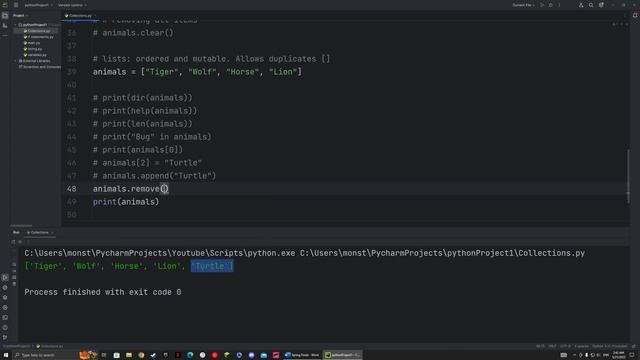Open Run tool window sidebar icon
Screen dimensions: 640x360
coord(5,278)
